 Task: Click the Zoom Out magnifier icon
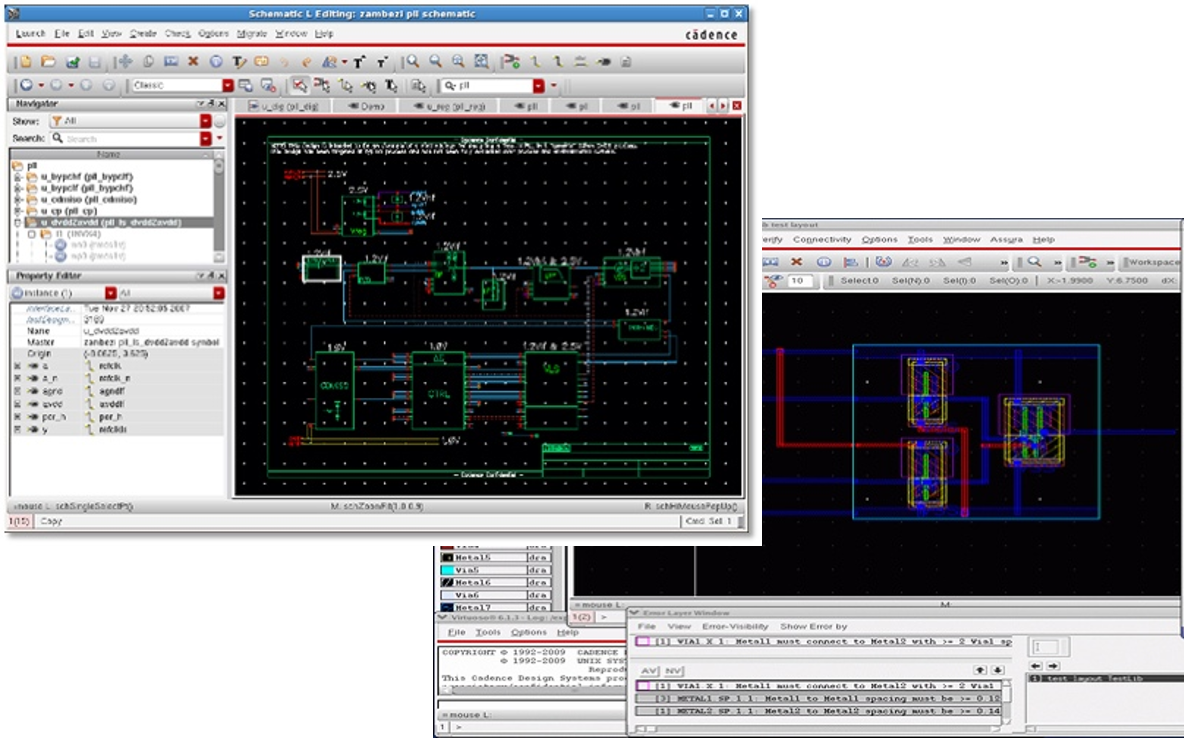point(436,62)
